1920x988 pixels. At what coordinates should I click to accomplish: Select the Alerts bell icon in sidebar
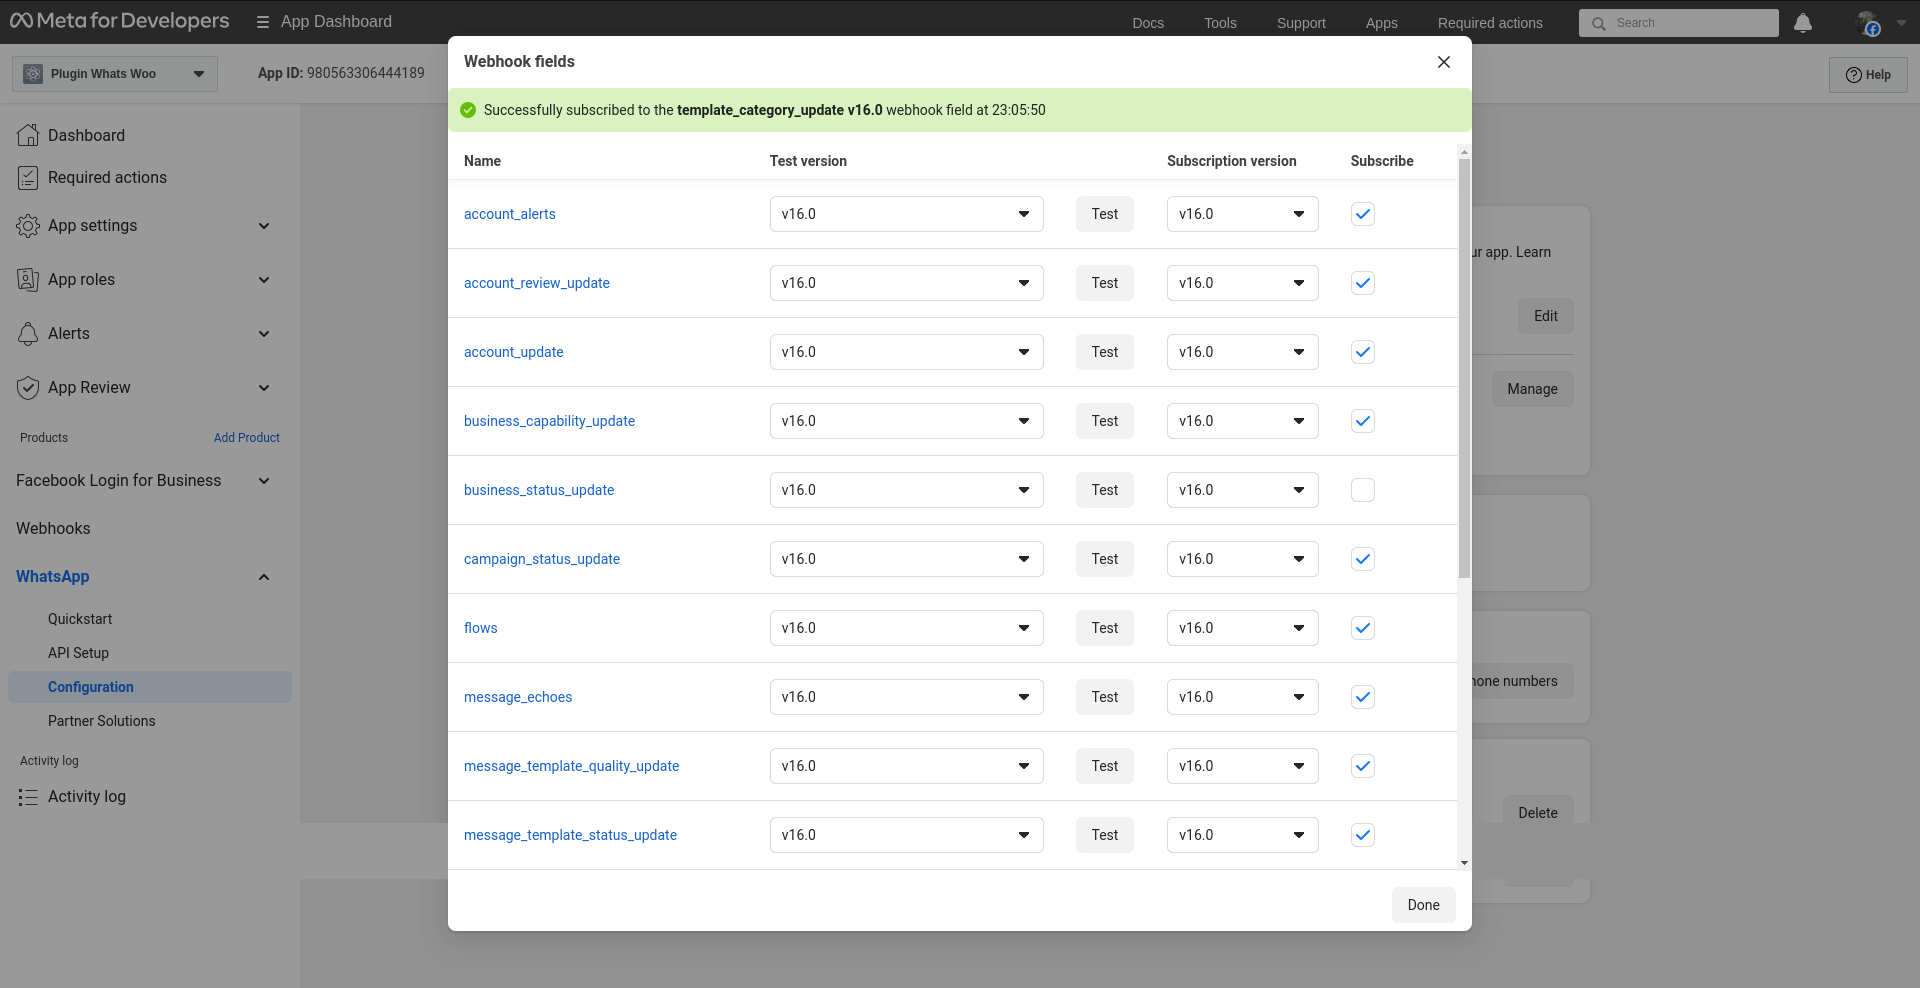tap(28, 333)
